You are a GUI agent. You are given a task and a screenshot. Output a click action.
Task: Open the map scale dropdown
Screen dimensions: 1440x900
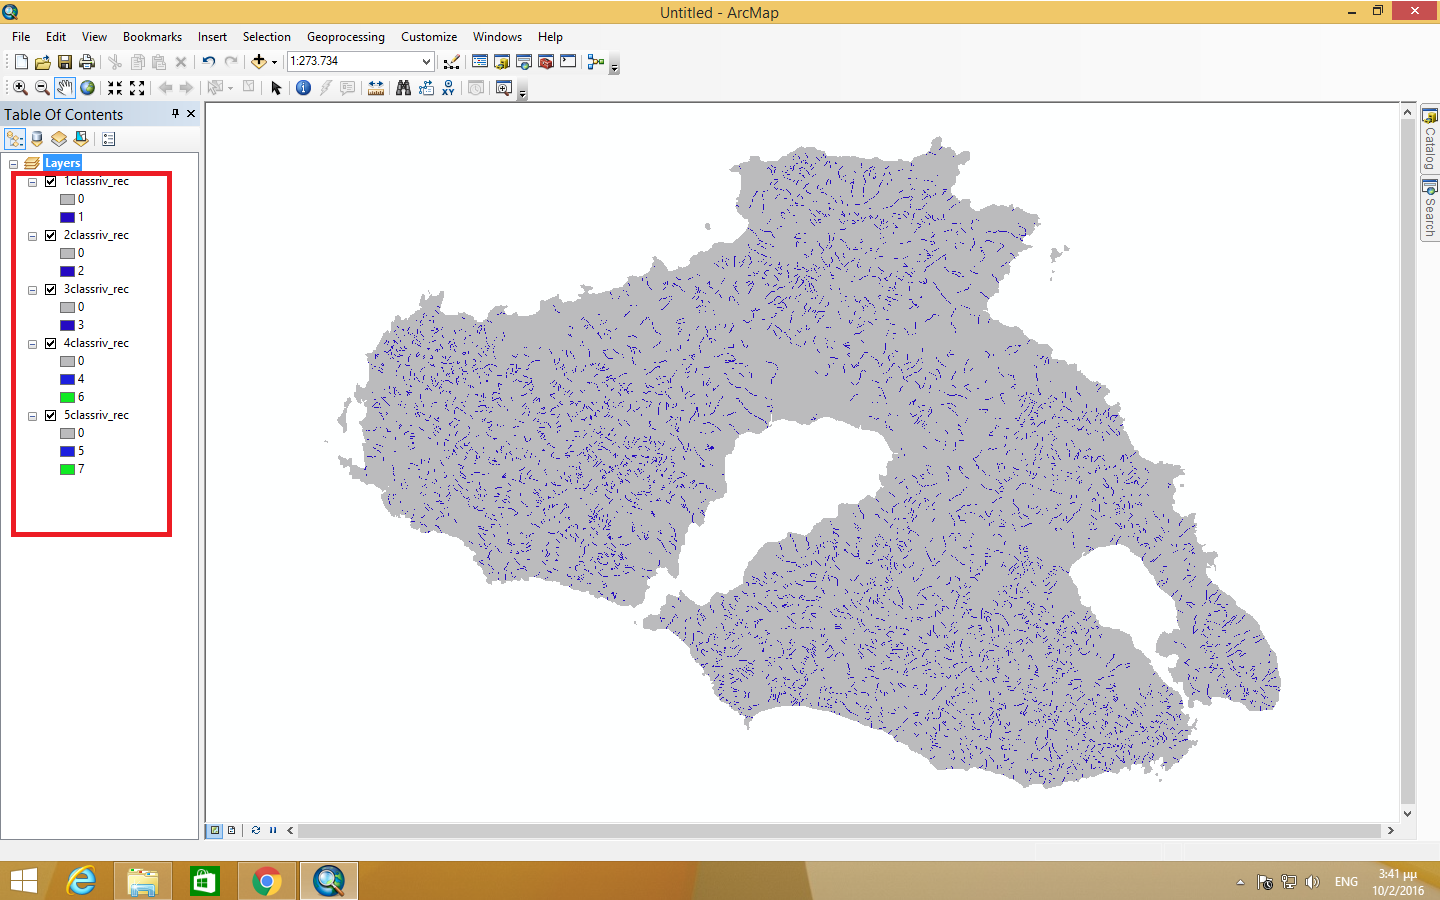[x=426, y=62]
